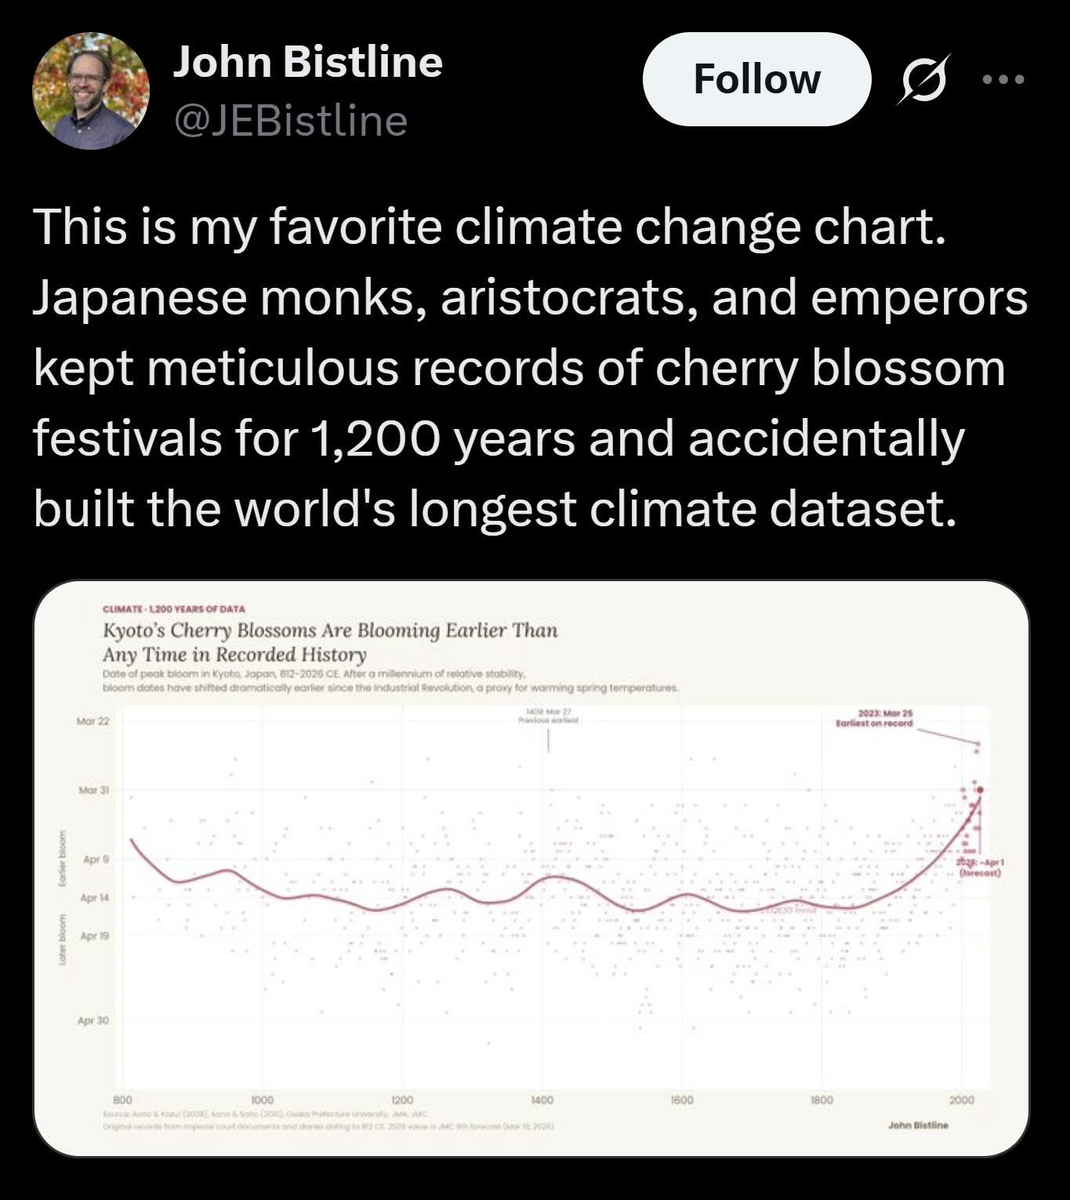Click the John Bistline credit inside the chart
This screenshot has width=1070, height=1200.
[917, 1125]
